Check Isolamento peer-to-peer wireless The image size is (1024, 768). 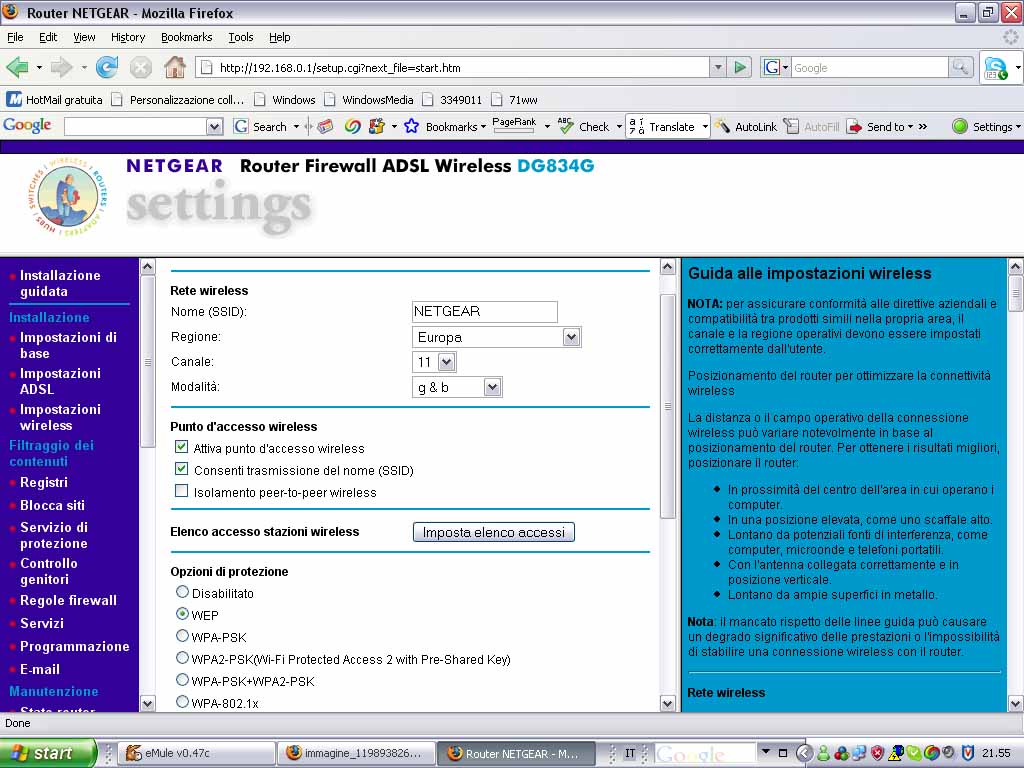pyautogui.click(x=182, y=490)
